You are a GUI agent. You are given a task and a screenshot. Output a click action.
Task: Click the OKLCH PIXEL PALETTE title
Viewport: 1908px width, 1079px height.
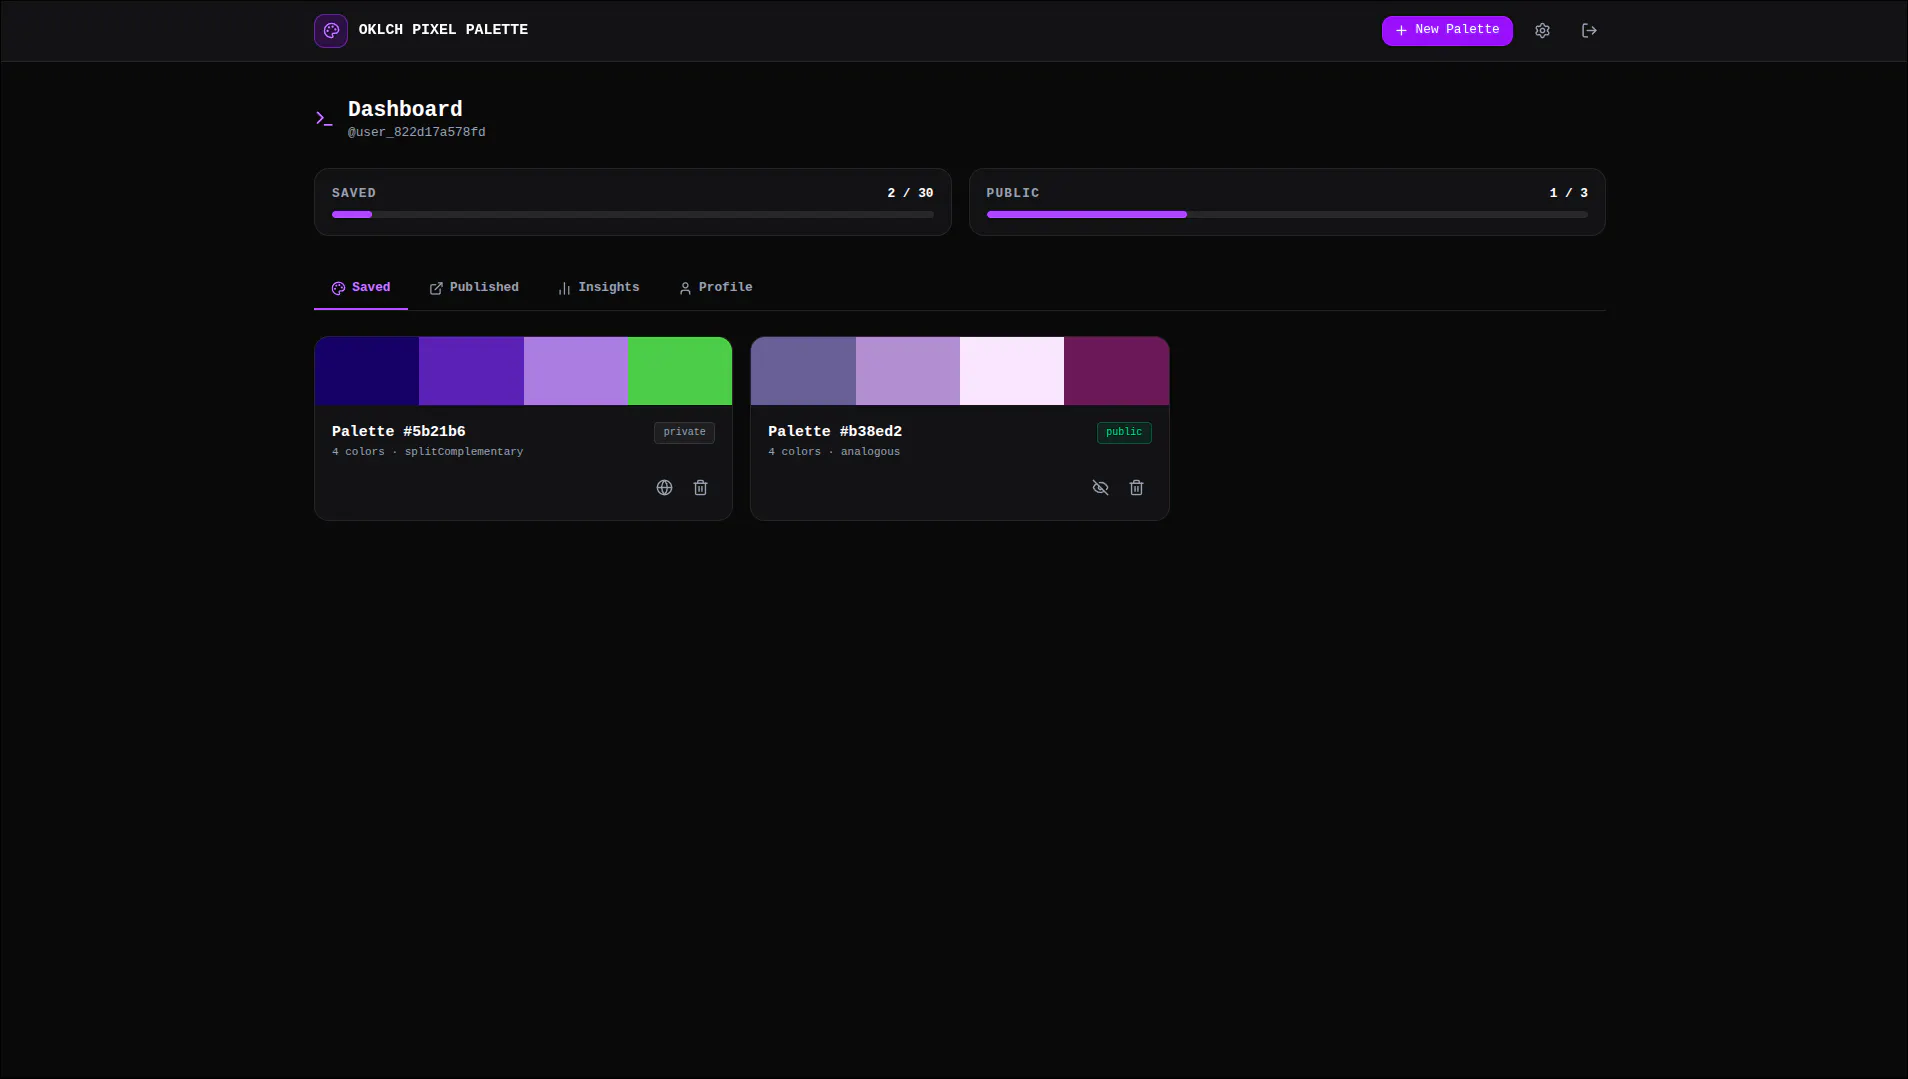pos(443,30)
